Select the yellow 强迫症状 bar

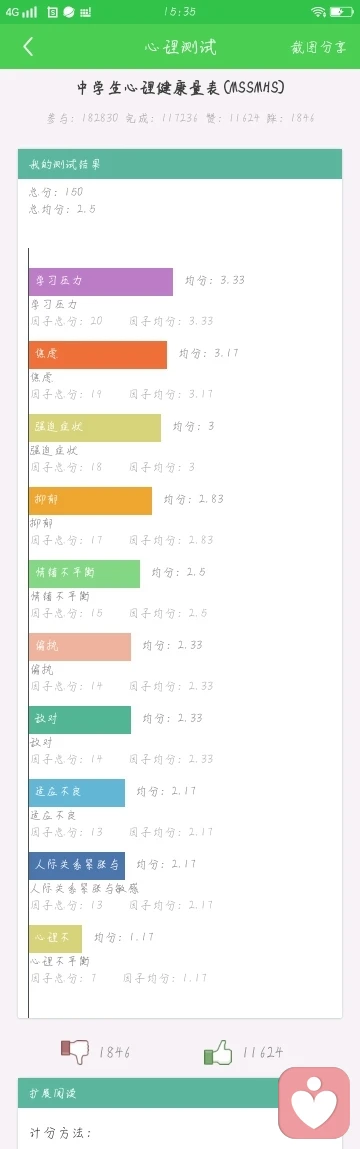point(95,427)
